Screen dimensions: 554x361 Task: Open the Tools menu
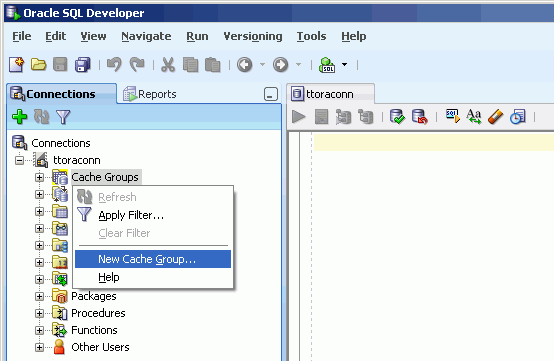(x=311, y=36)
